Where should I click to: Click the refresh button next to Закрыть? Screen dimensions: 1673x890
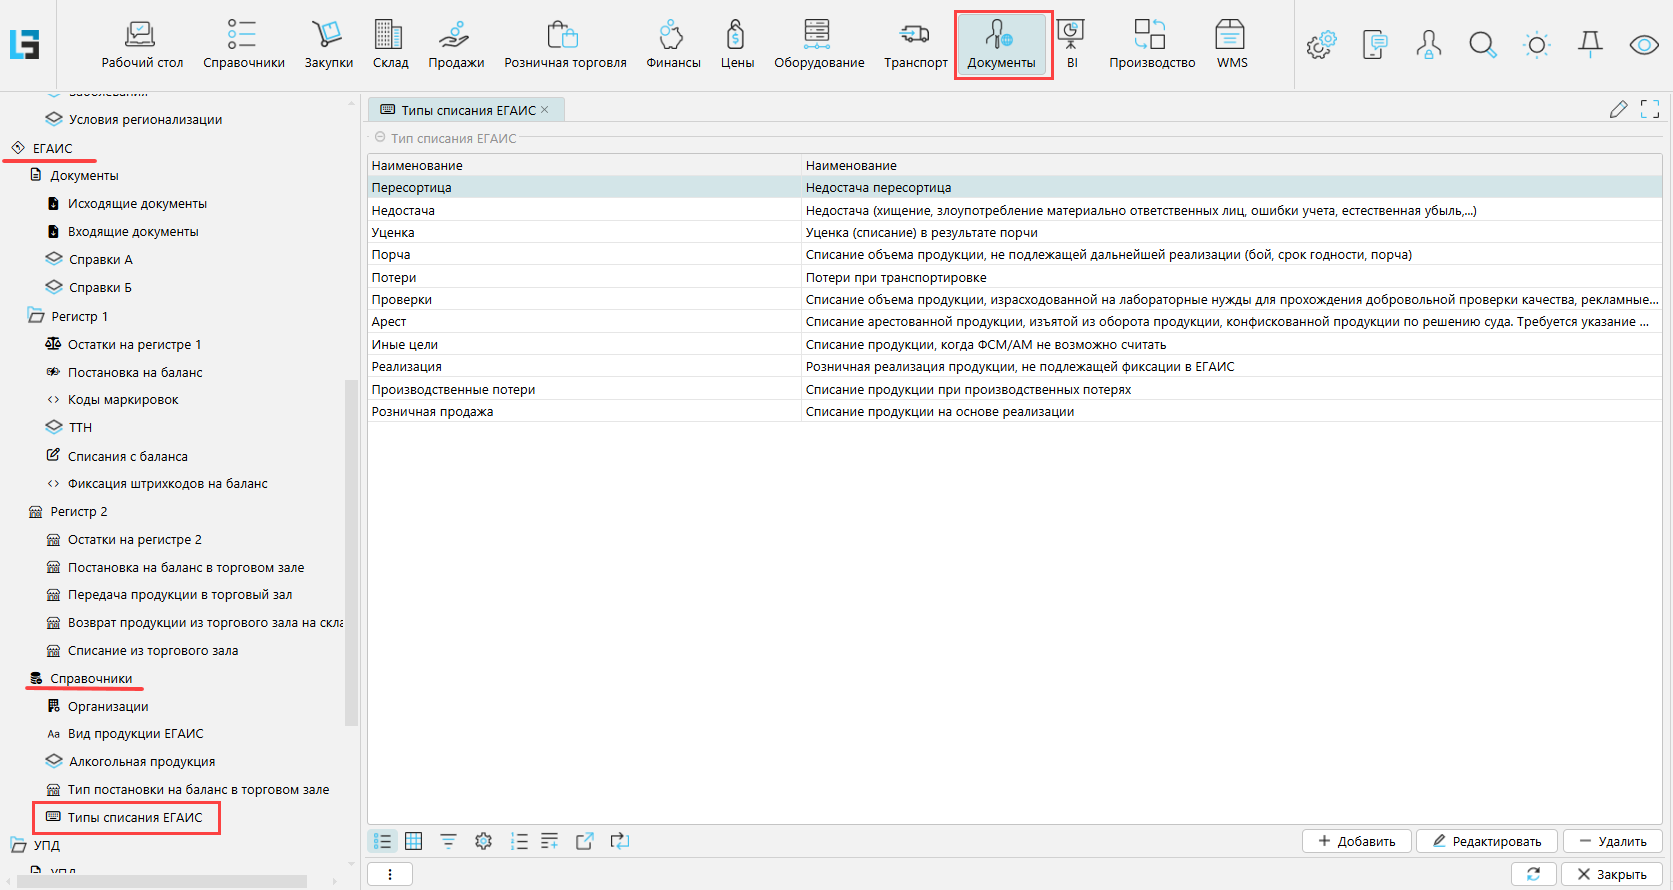[1533, 874]
